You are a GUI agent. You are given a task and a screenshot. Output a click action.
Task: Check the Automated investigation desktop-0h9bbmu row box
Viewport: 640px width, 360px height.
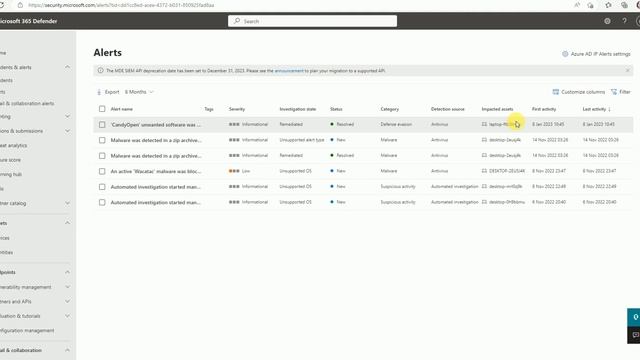click(x=102, y=202)
